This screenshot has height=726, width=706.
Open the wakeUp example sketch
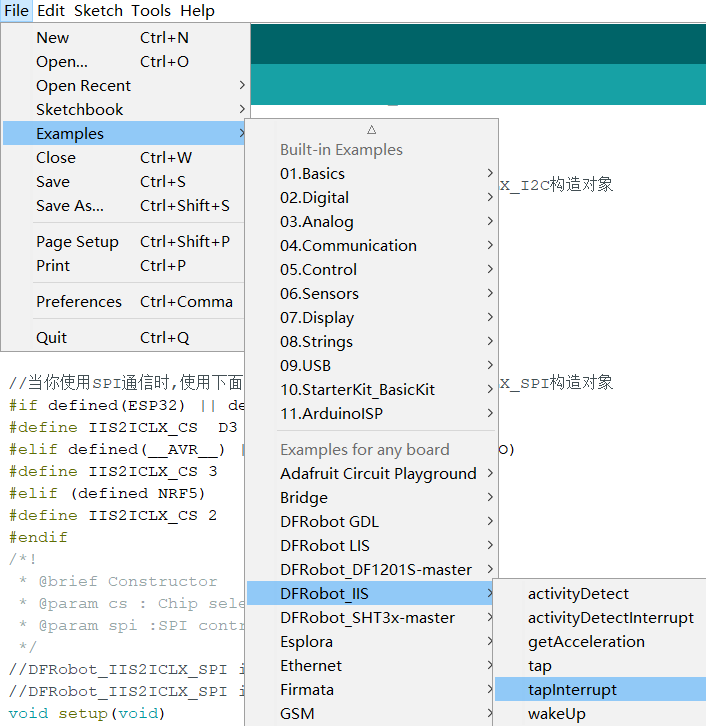pos(556,714)
